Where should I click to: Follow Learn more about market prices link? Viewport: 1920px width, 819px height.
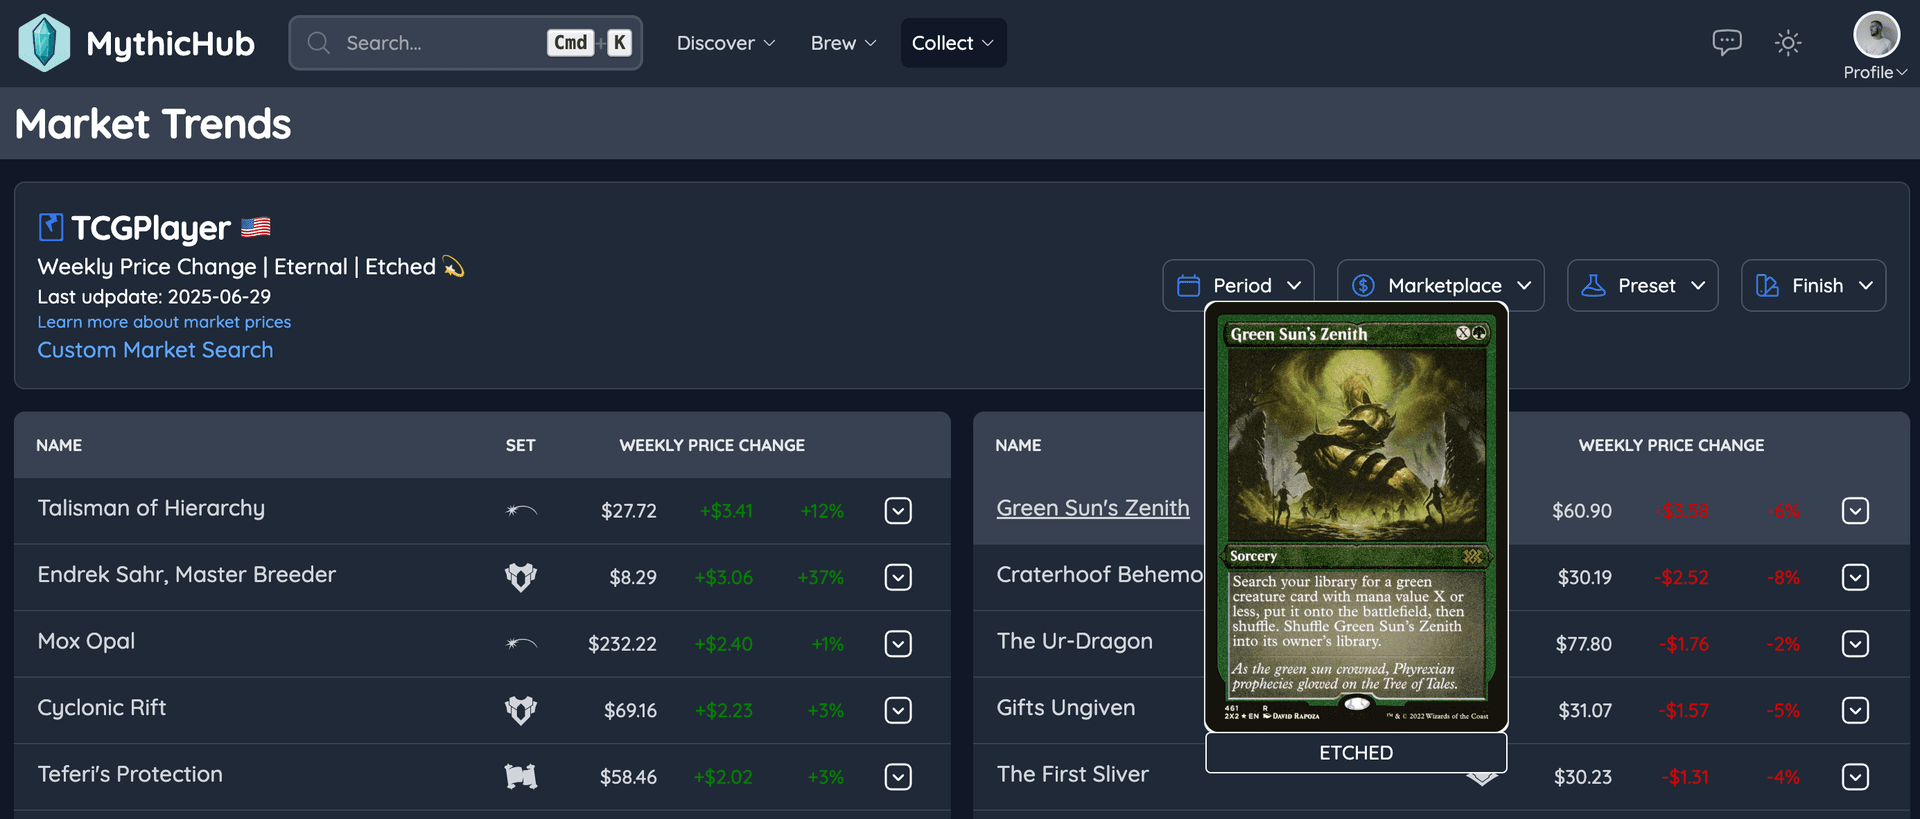click(x=164, y=322)
